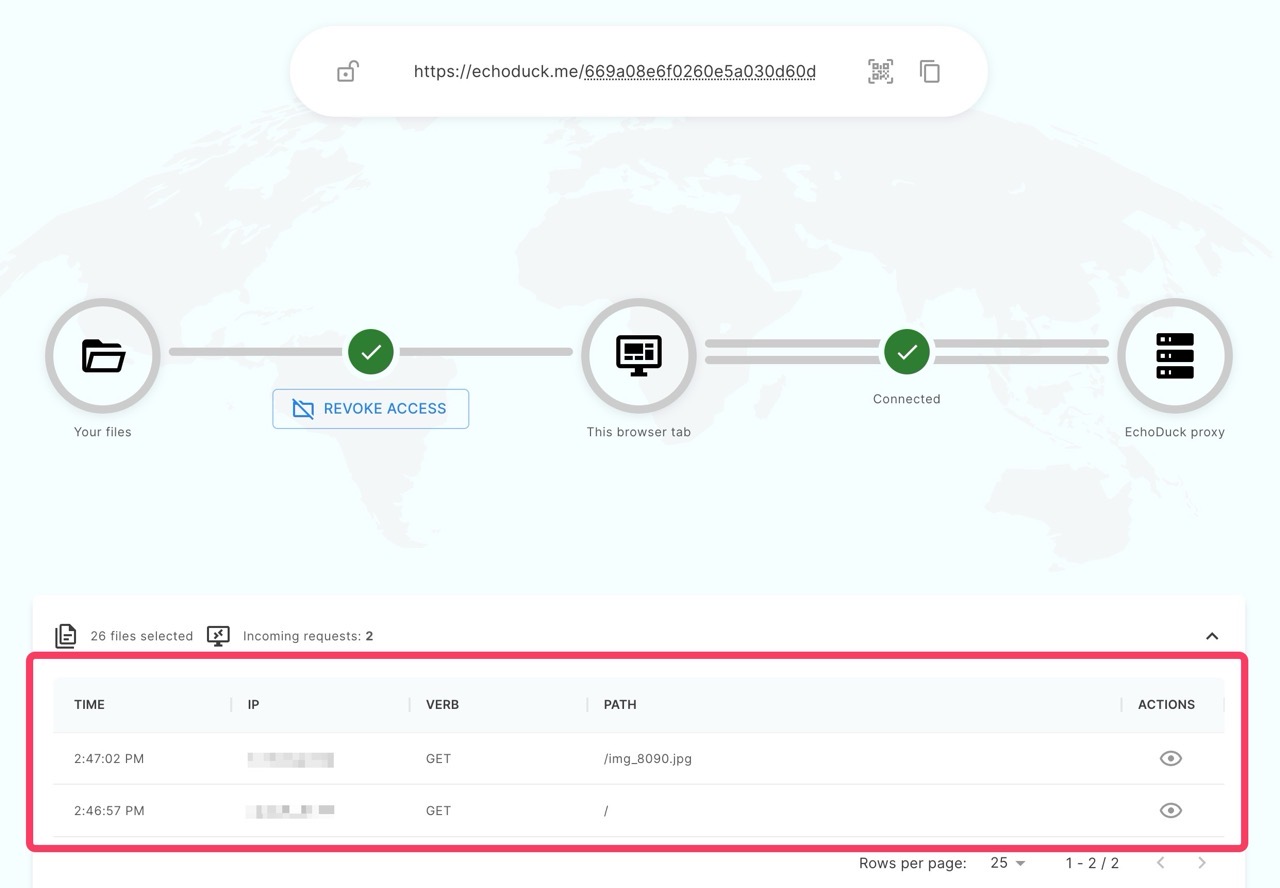The image size is (1280, 888).
Task: Open the echoduck.me share link
Action: coord(615,72)
